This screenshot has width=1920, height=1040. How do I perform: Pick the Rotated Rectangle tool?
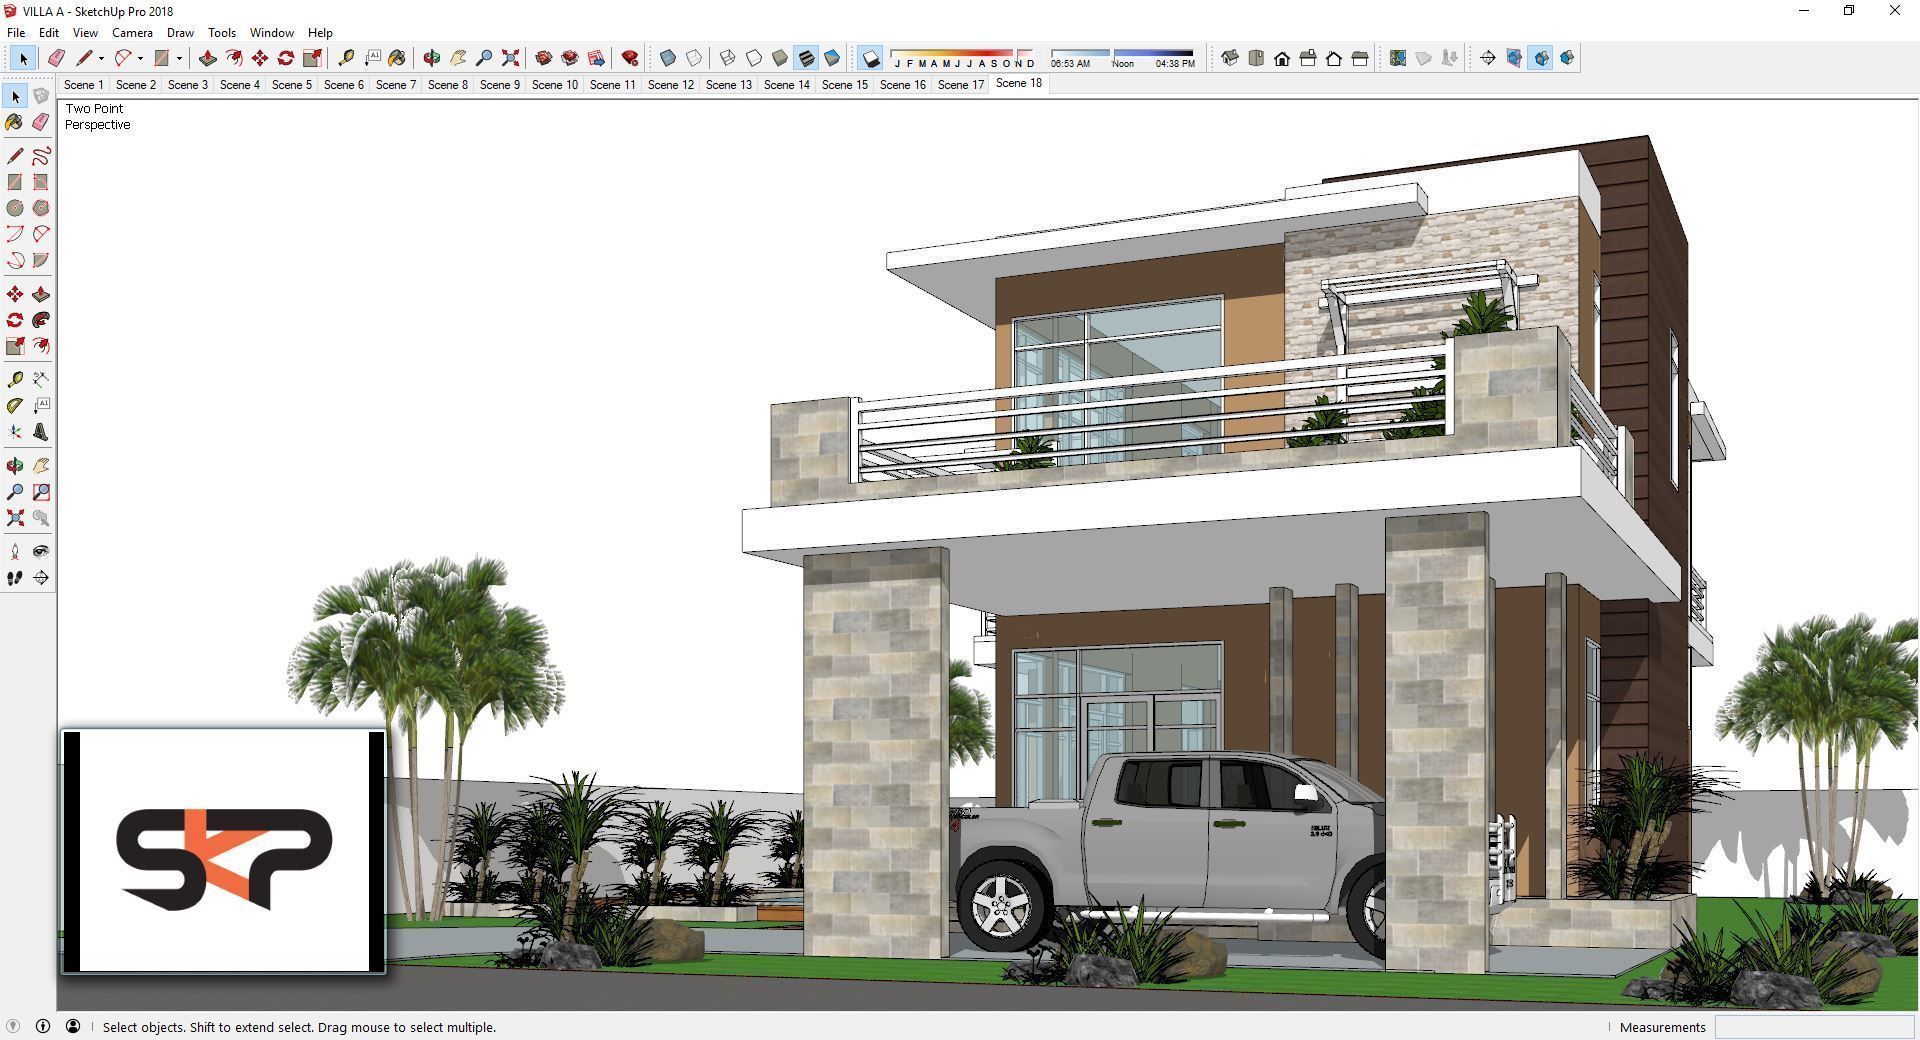41,182
